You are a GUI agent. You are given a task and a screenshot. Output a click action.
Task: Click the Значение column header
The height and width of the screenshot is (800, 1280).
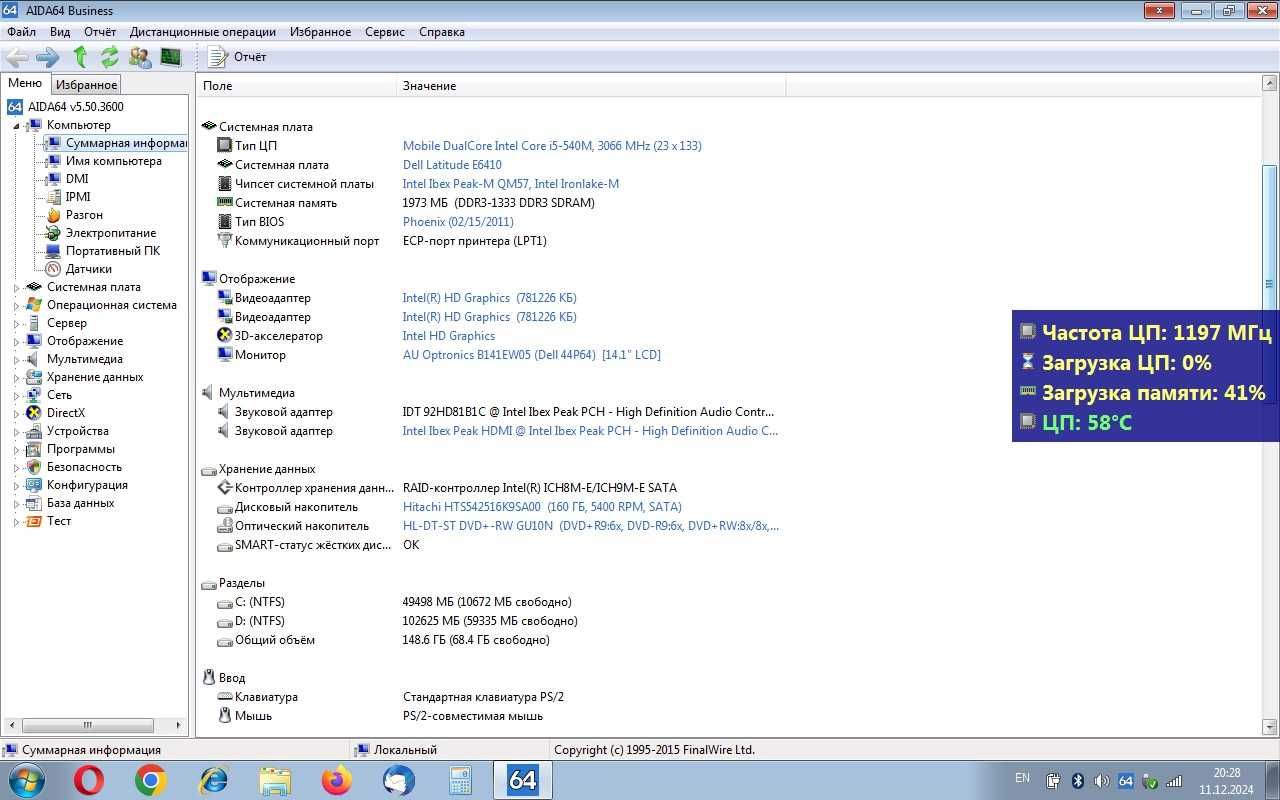click(x=591, y=86)
